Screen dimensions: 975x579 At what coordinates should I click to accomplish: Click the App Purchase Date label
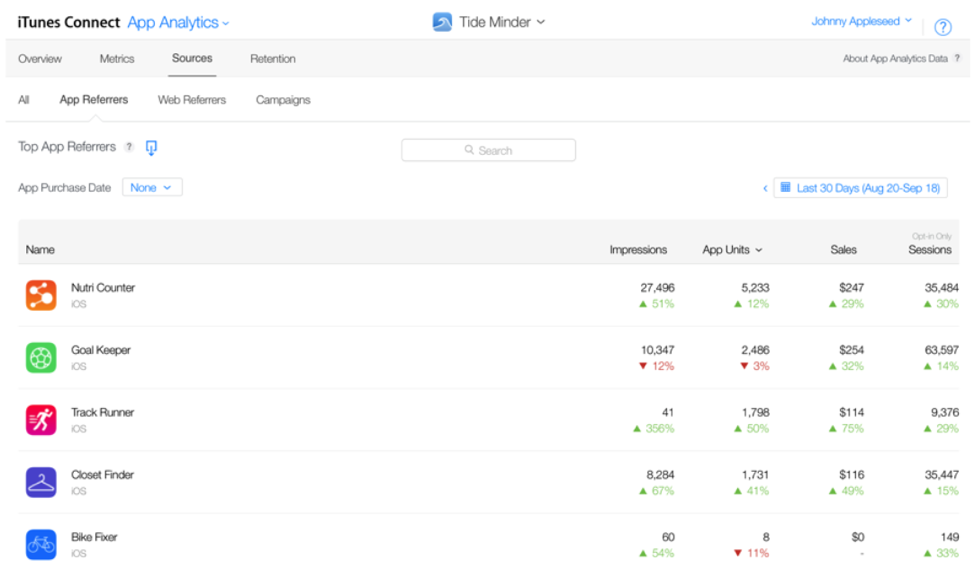pos(64,187)
